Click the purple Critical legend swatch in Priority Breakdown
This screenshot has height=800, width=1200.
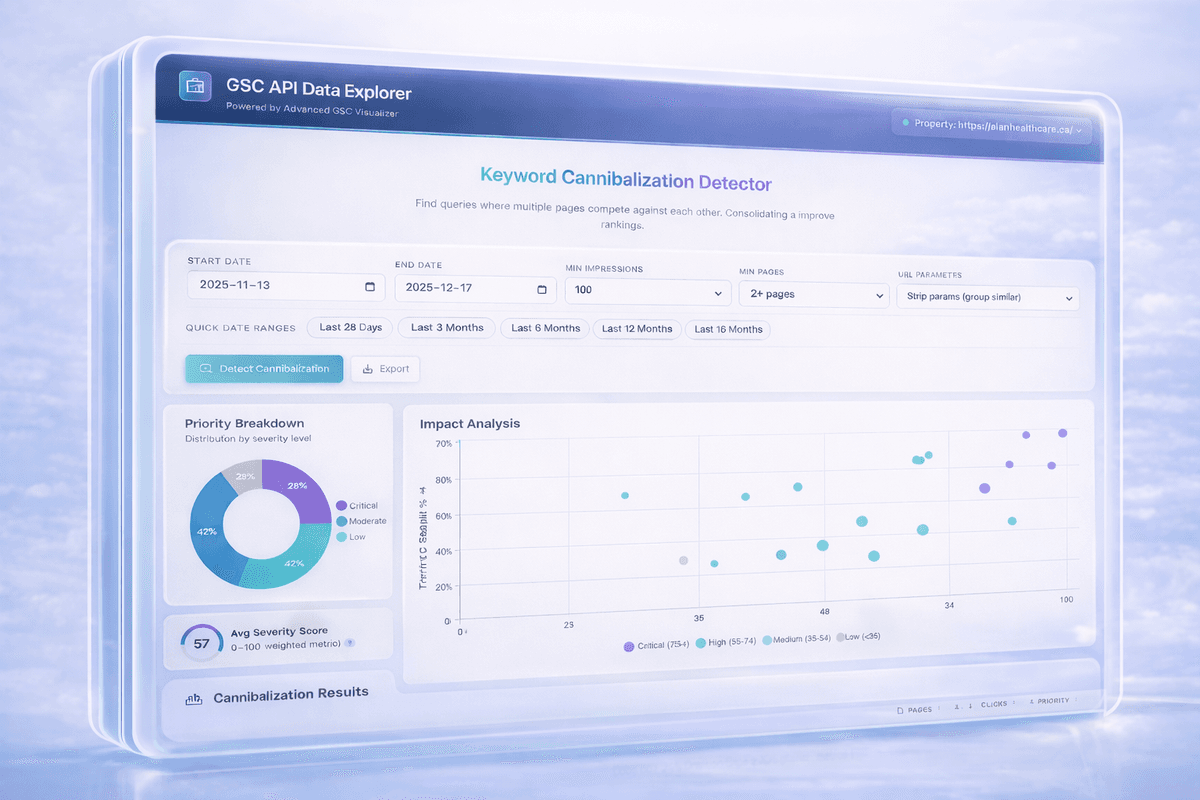point(341,506)
